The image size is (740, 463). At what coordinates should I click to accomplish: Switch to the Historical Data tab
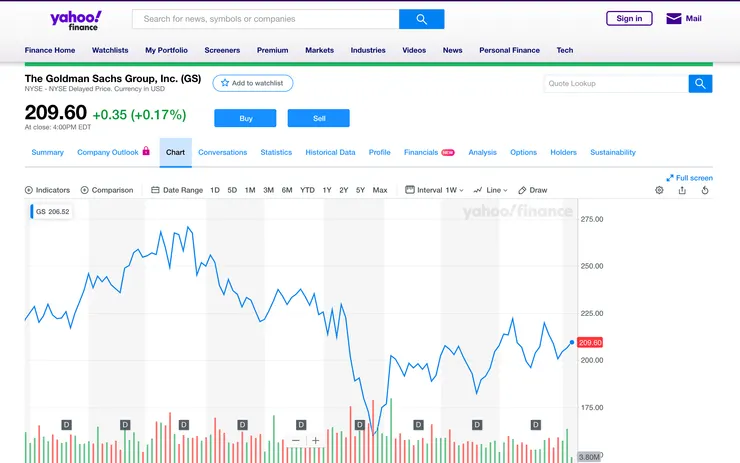330,153
